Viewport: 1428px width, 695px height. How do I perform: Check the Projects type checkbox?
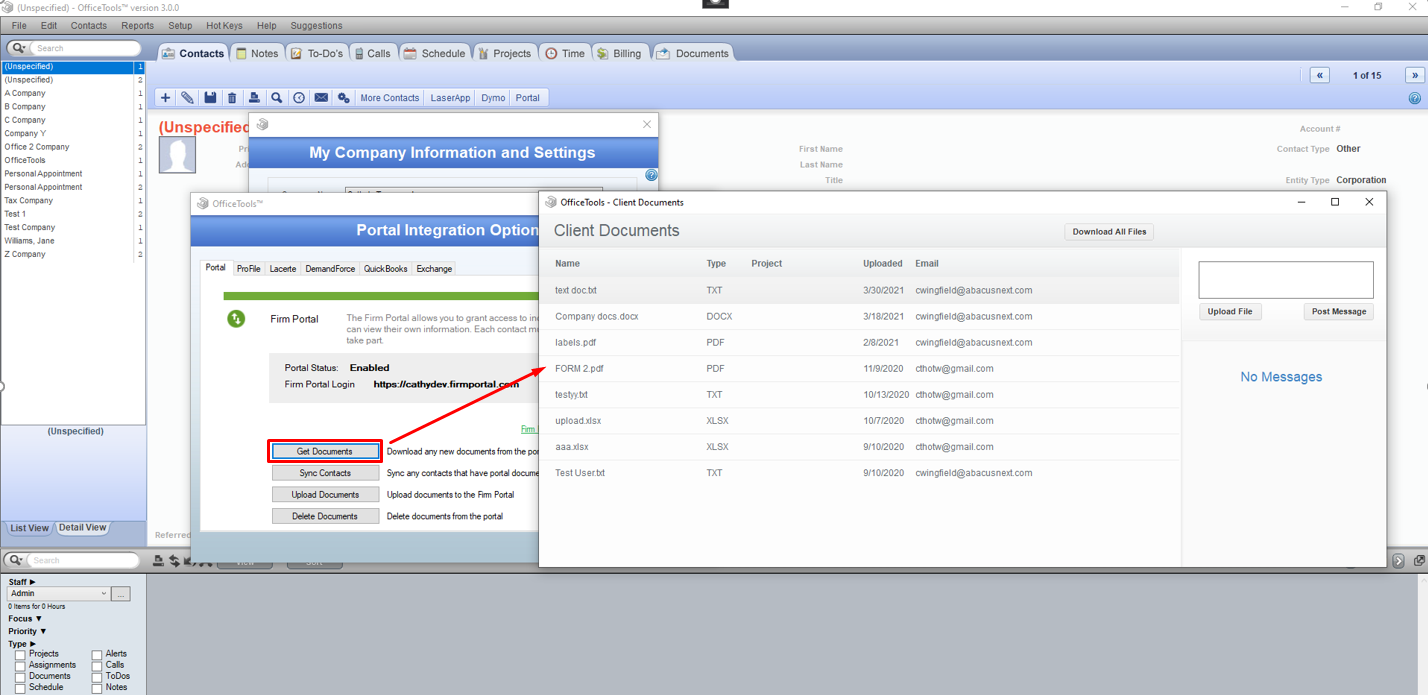coord(20,655)
